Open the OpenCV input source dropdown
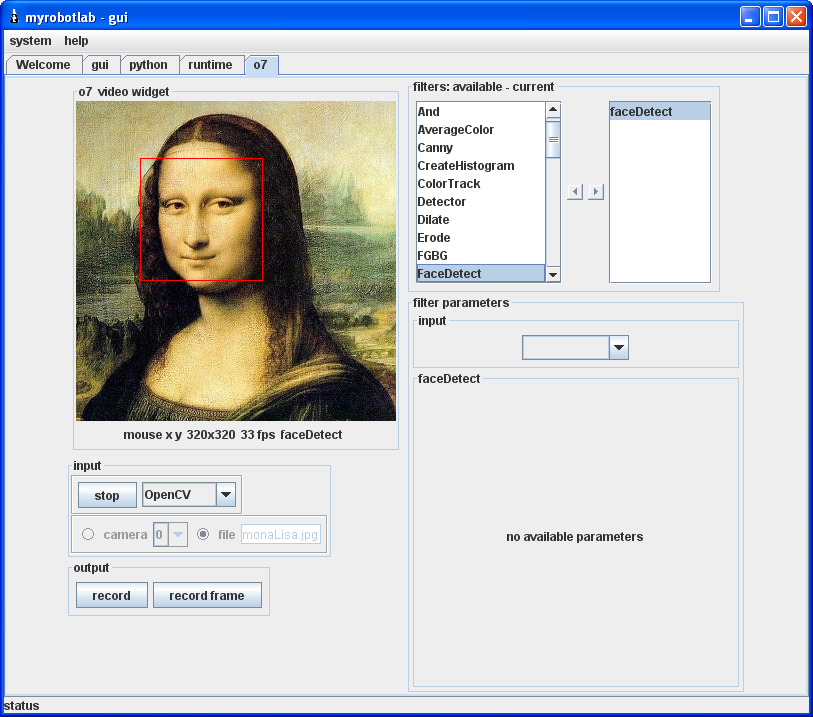The width and height of the screenshot is (813, 717). (x=227, y=494)
